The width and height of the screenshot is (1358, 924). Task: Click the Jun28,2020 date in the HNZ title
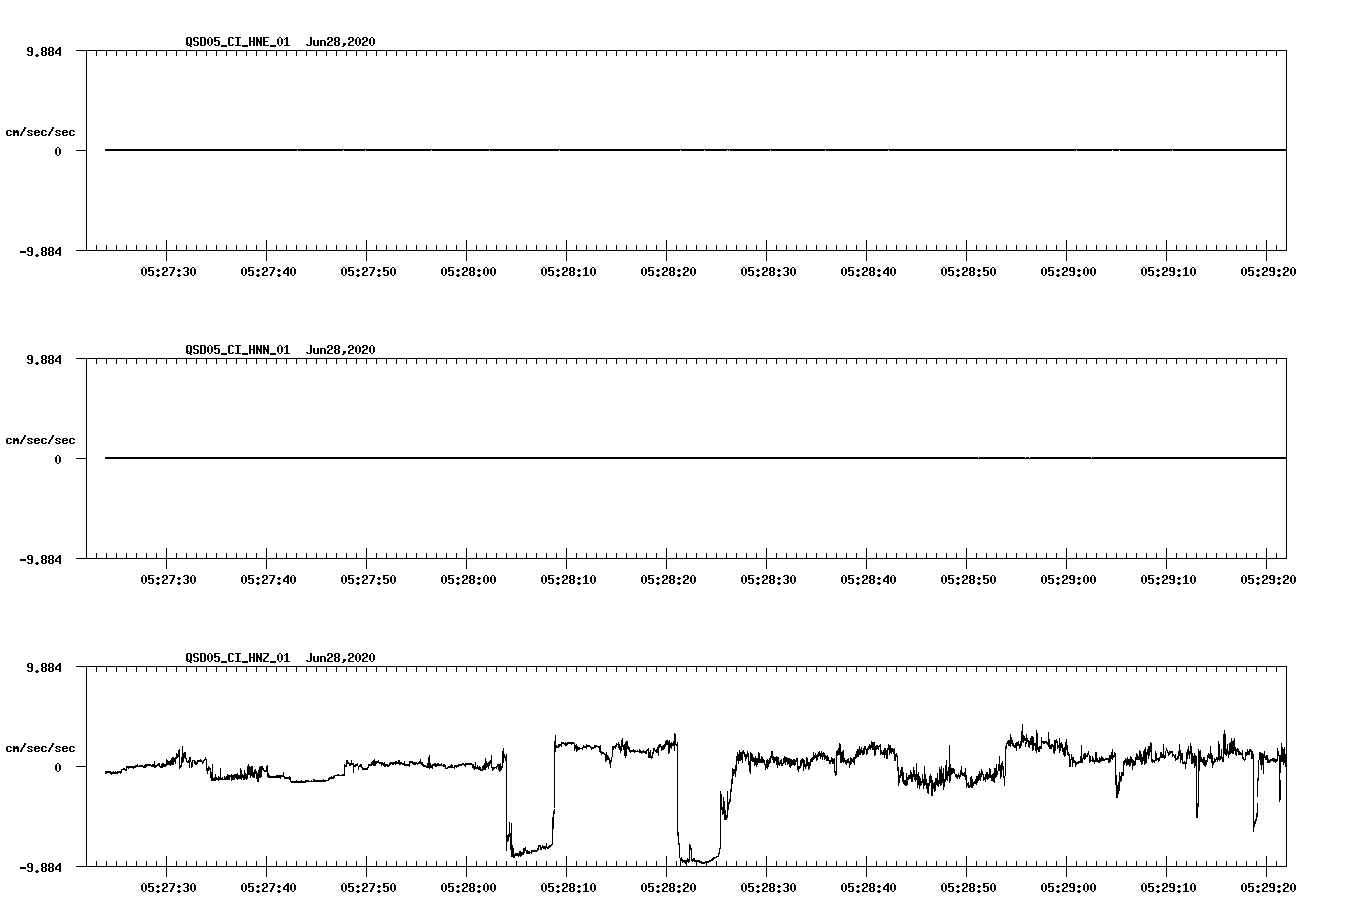[x=341, y=658]
